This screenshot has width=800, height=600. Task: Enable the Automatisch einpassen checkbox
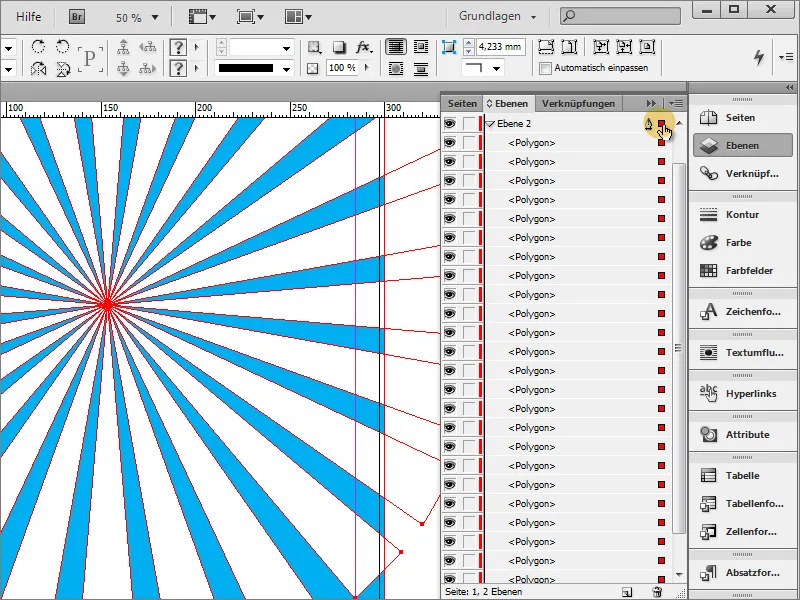click(544, 68)
